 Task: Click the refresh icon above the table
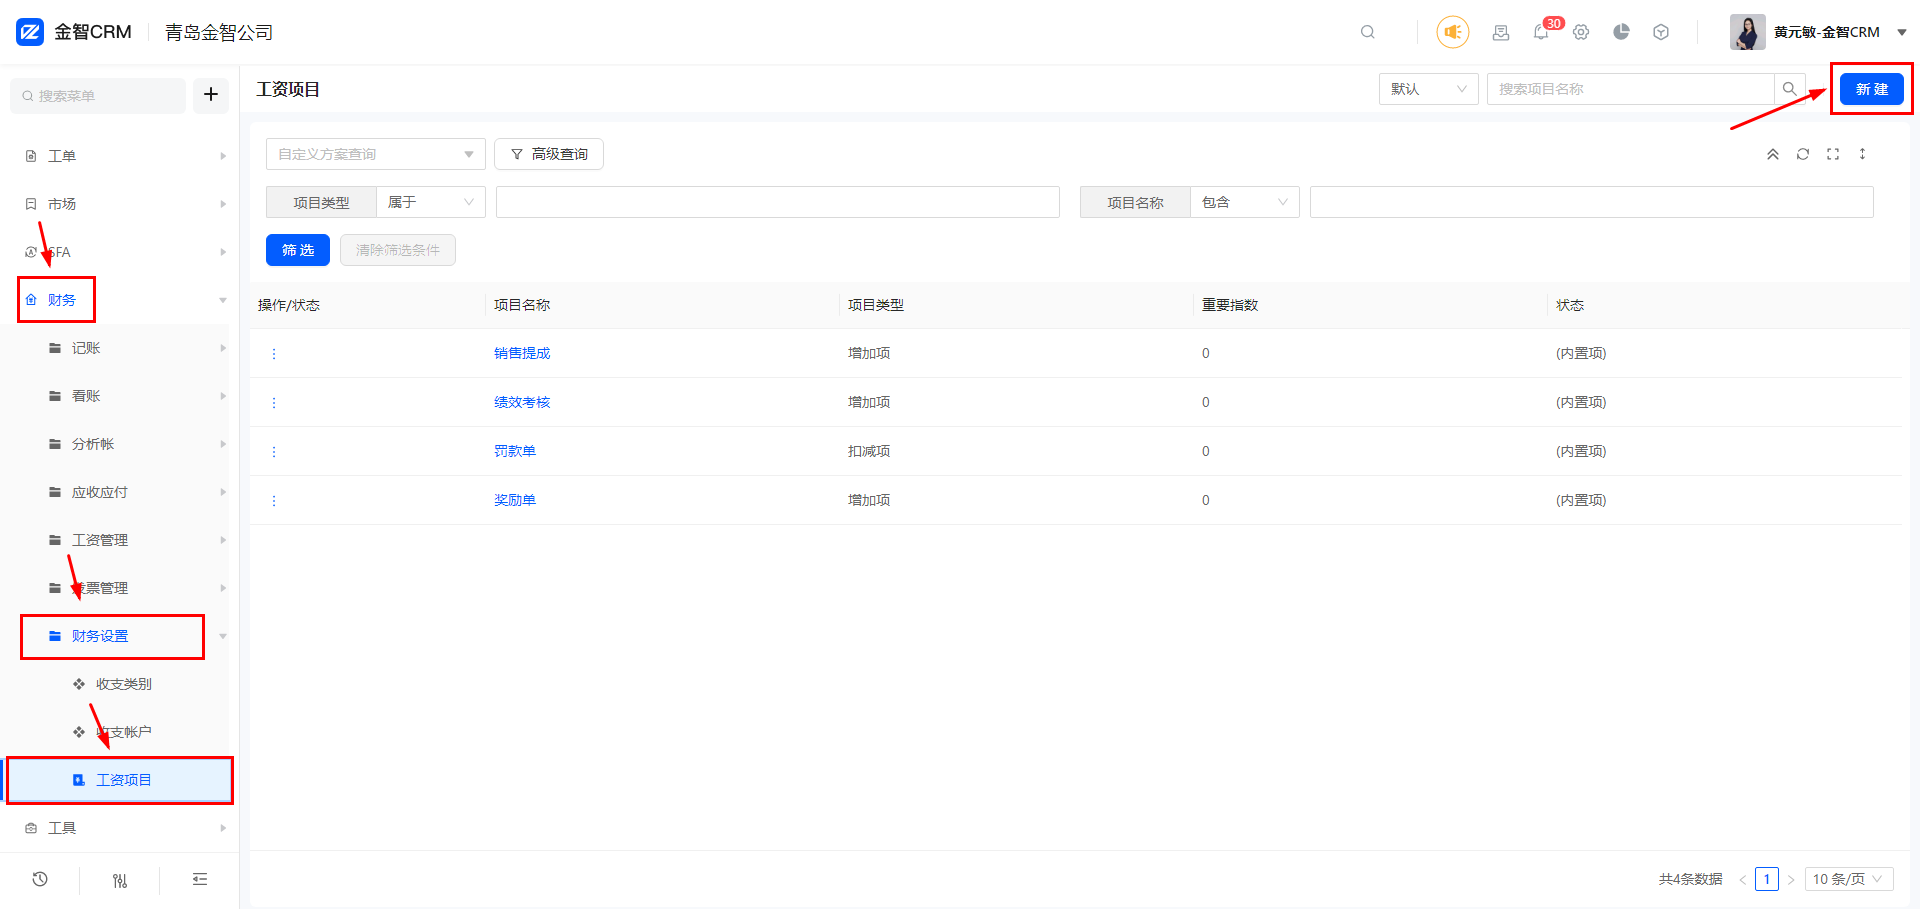(1803, 154)
